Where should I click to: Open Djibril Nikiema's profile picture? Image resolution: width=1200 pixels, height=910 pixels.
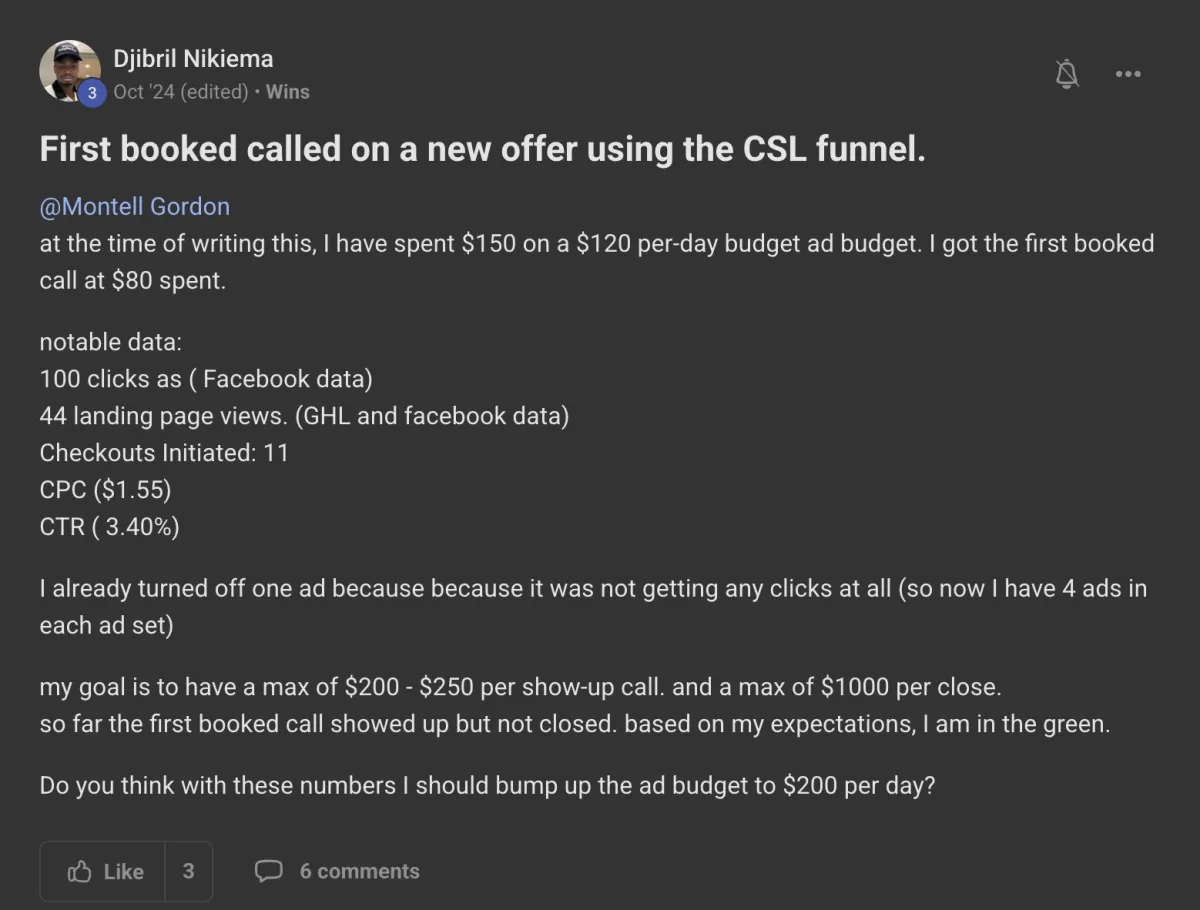click(67, 68)
